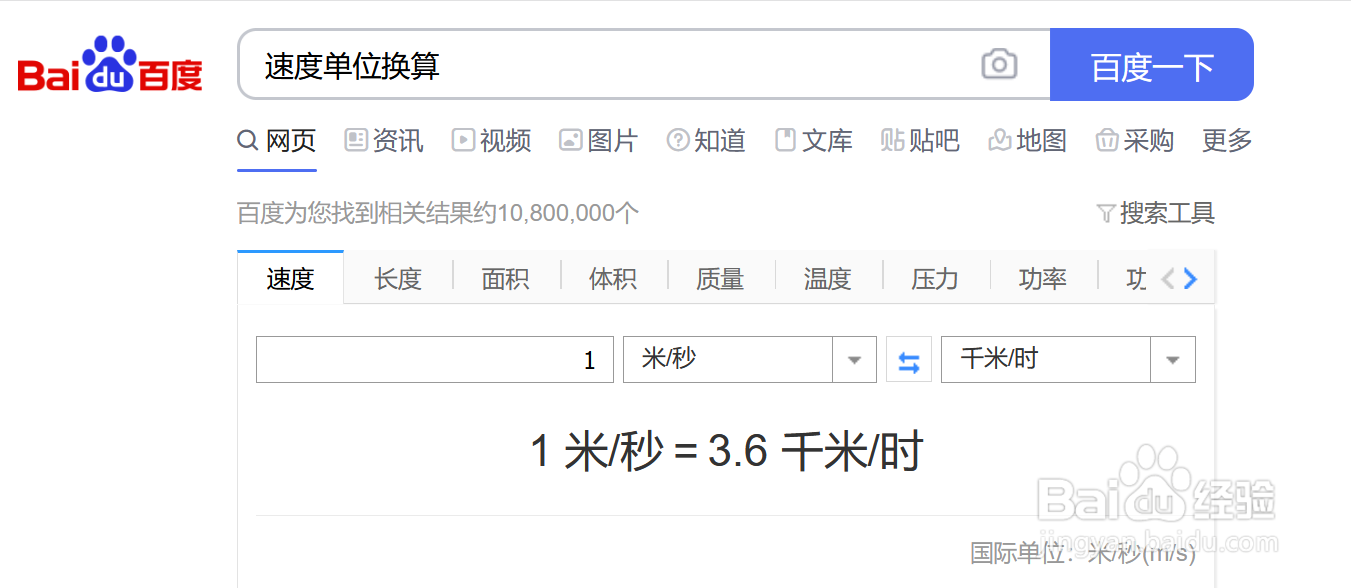Switch converter to 质量
Image resolution: width=1351 pixels, height=588 pixels.
pyautogui.click(x=720, y=279)
